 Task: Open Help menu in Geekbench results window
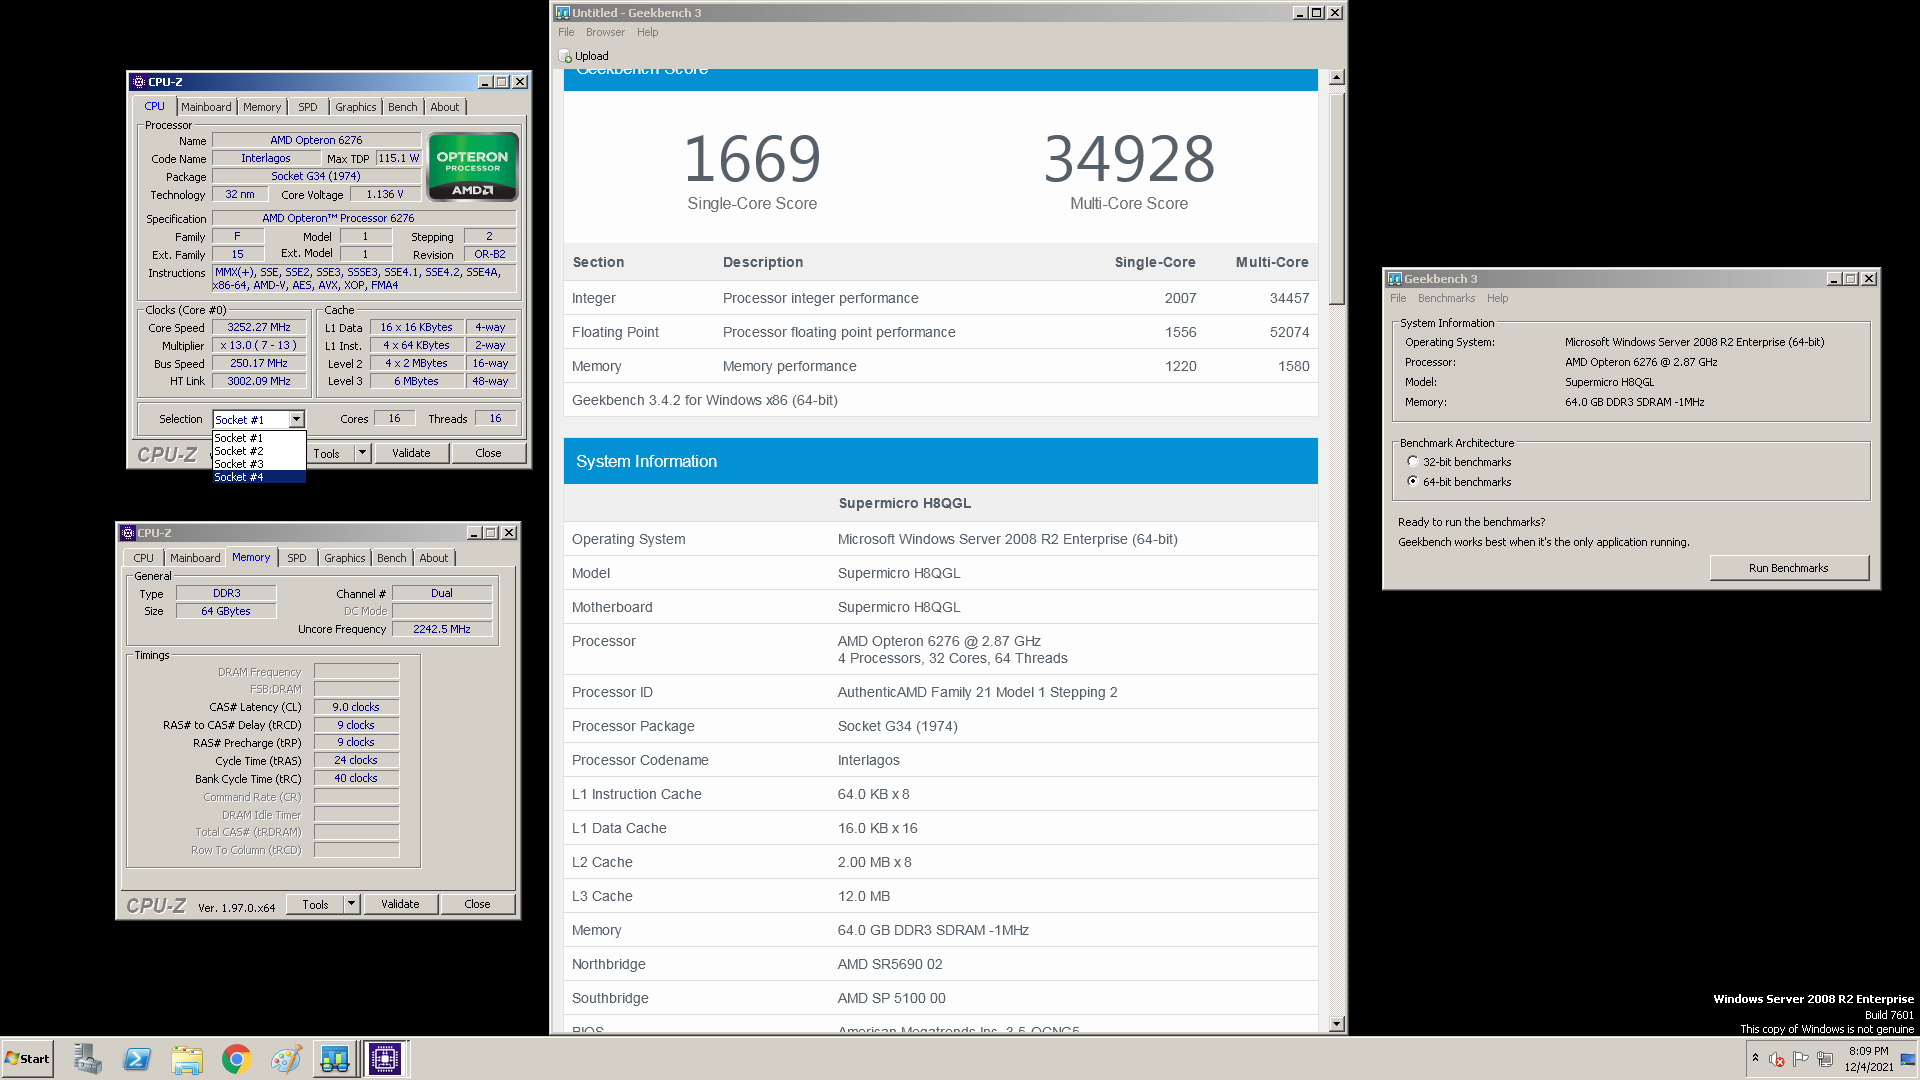click(x=648, y=32)
